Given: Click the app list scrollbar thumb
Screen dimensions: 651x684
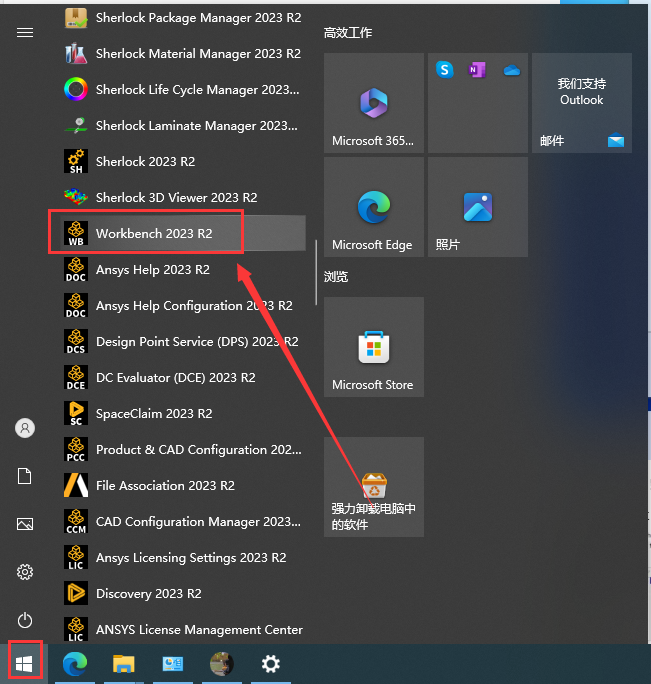Looking at the screenshot, I should (316, 272).
